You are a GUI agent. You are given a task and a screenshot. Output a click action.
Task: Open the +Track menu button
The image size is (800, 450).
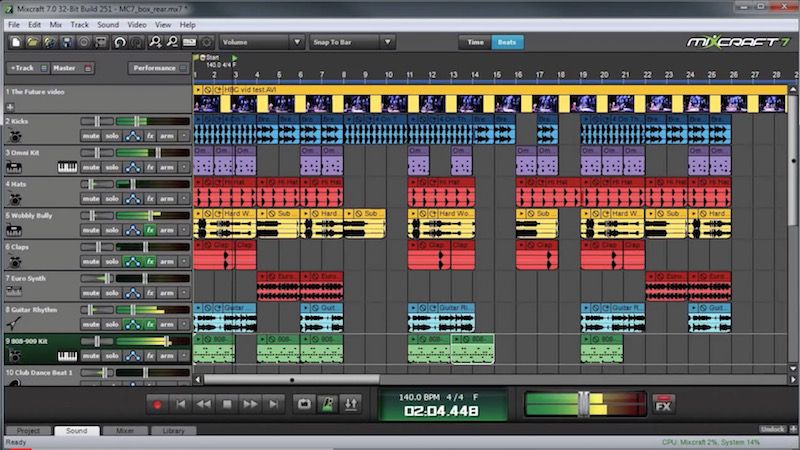(x=28, y=68)
